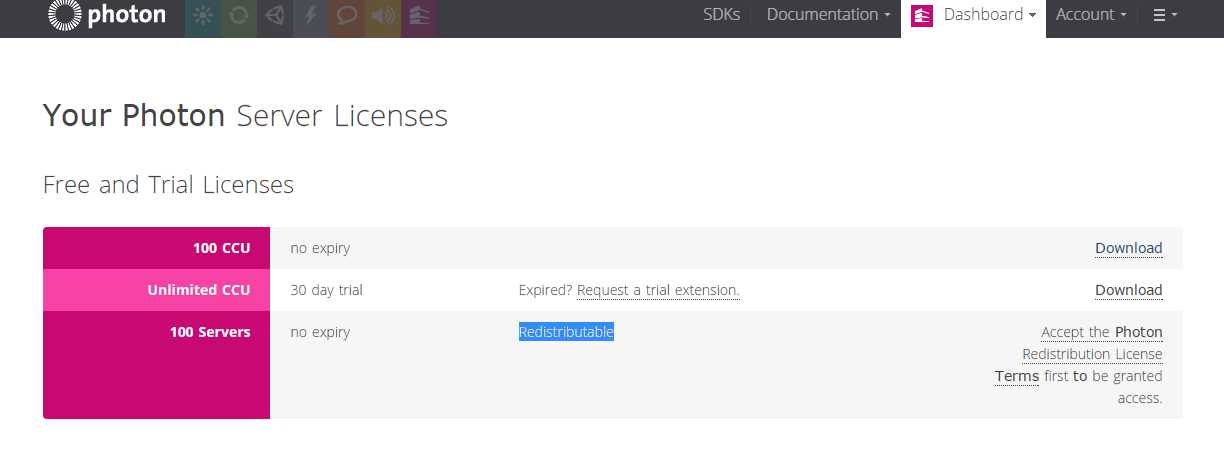
Task: Download the Unlimited CCU trial license
Action: pos(1128,290)
